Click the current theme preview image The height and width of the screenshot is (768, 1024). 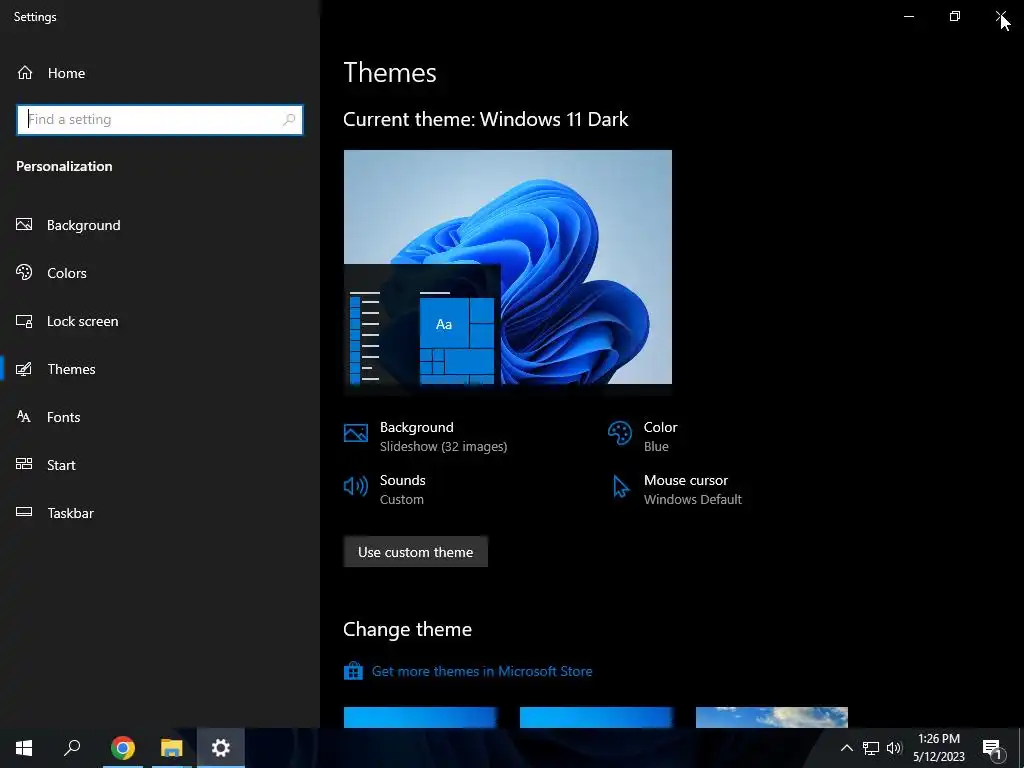(x=507, y=272)
